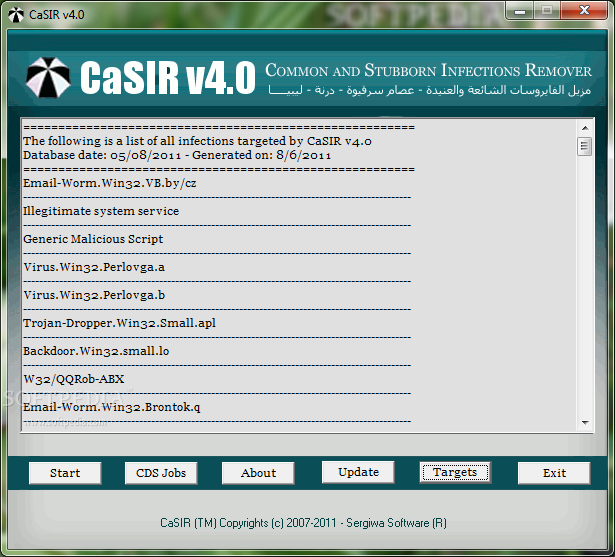Click the Arabic subtitle text in banner
615x557 pixels.
pyautogui.click(x=430, y=90)
